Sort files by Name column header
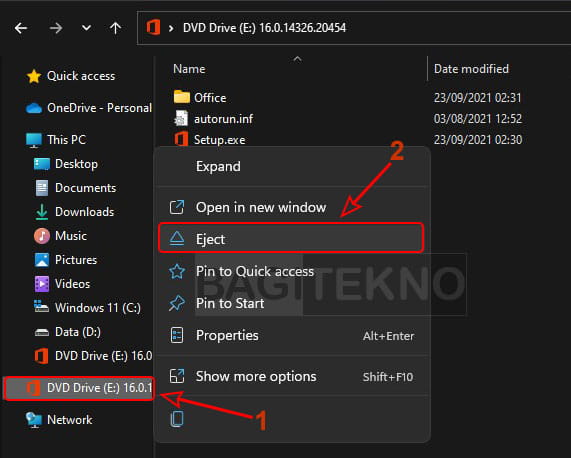This screenshot has height=458, width=571. pyautogui.click(x=189, y=69)
